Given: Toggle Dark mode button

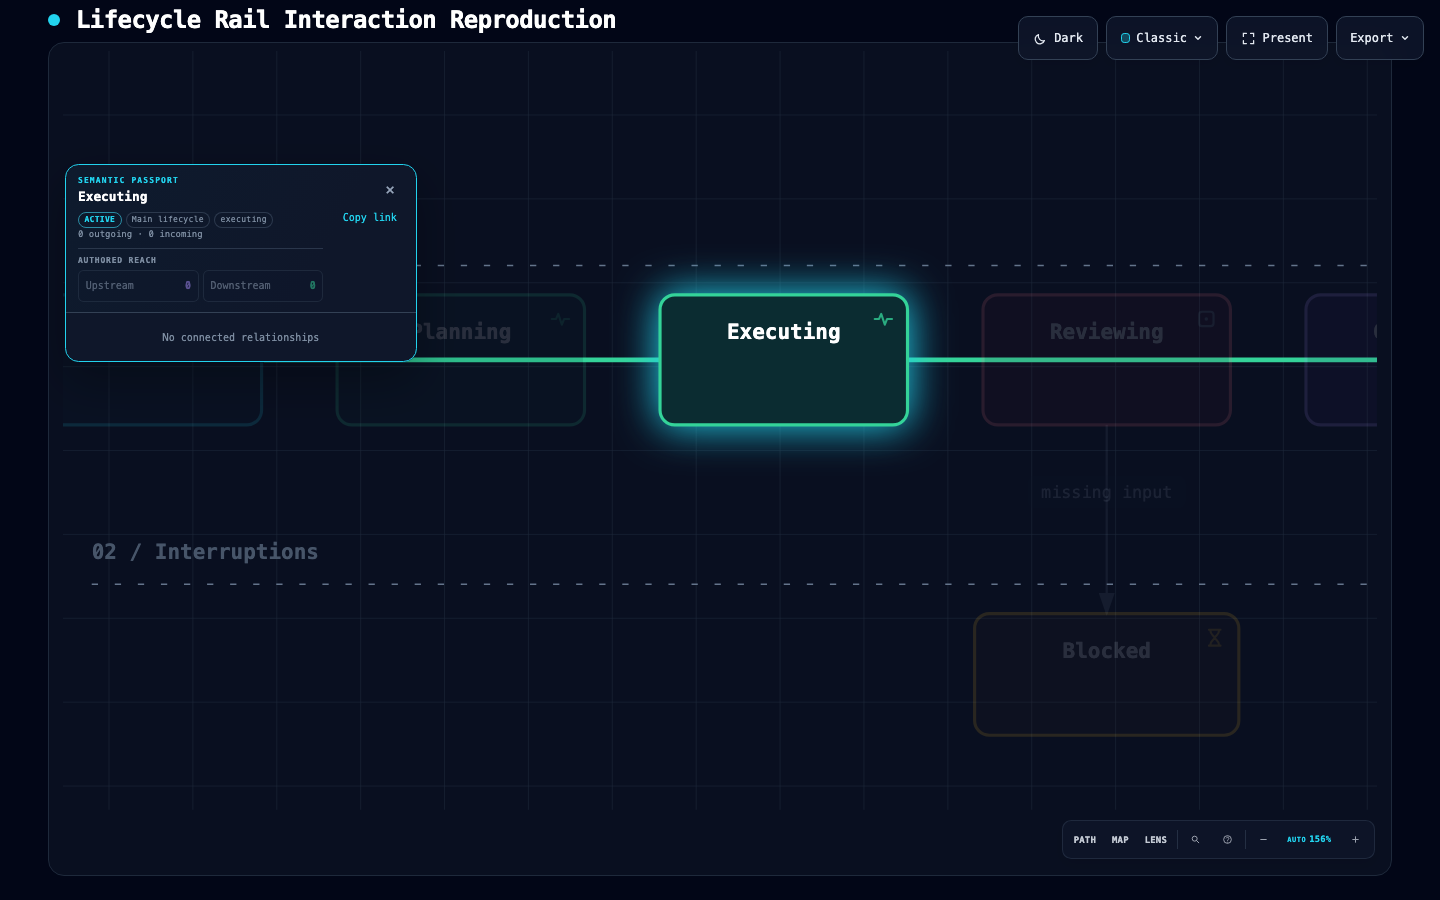Looking at the screenshot, I should coord(1058,38).
